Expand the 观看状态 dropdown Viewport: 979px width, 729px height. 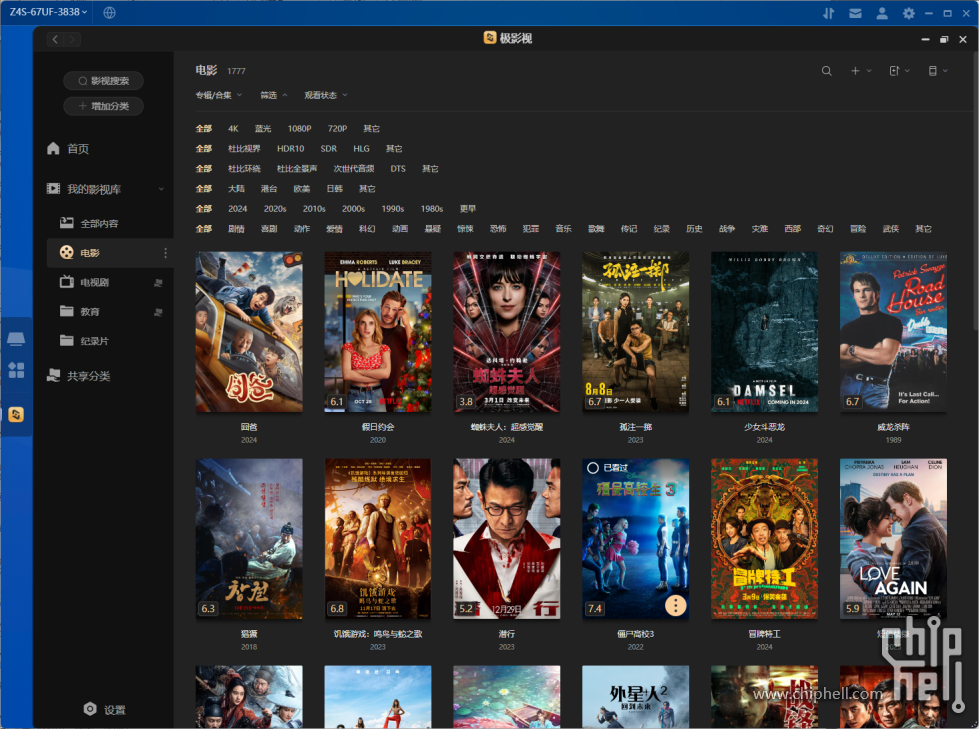pyautogui.click(x=325, y=95)
